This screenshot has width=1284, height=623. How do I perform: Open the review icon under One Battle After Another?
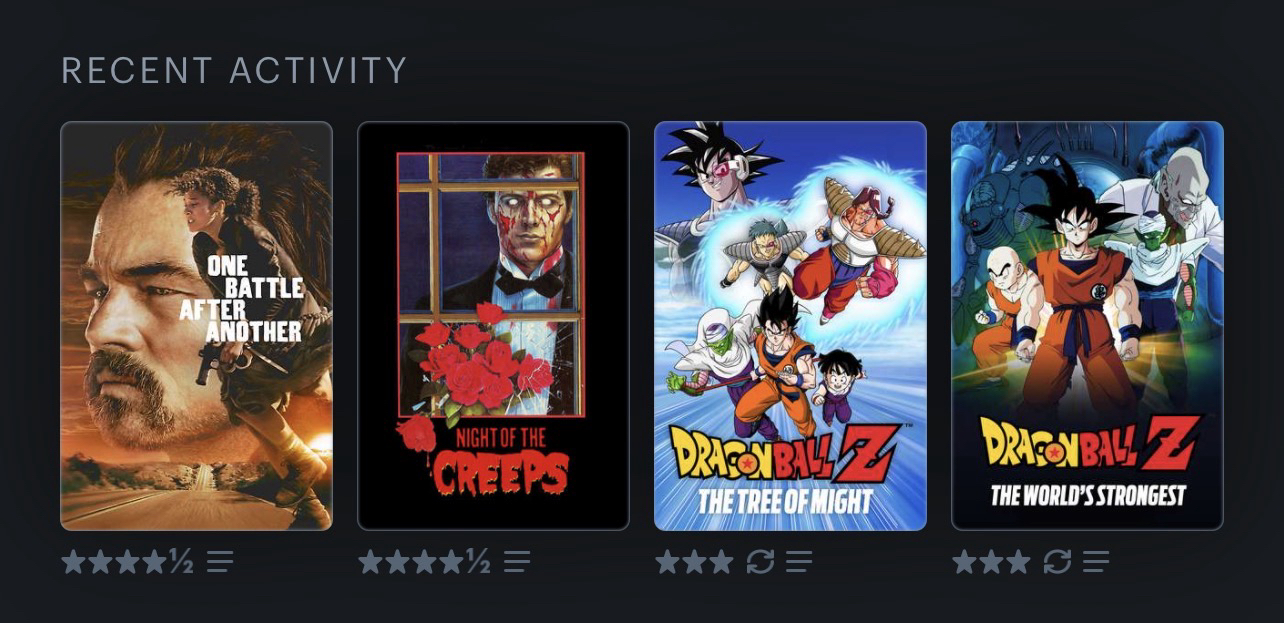(220, 562)
